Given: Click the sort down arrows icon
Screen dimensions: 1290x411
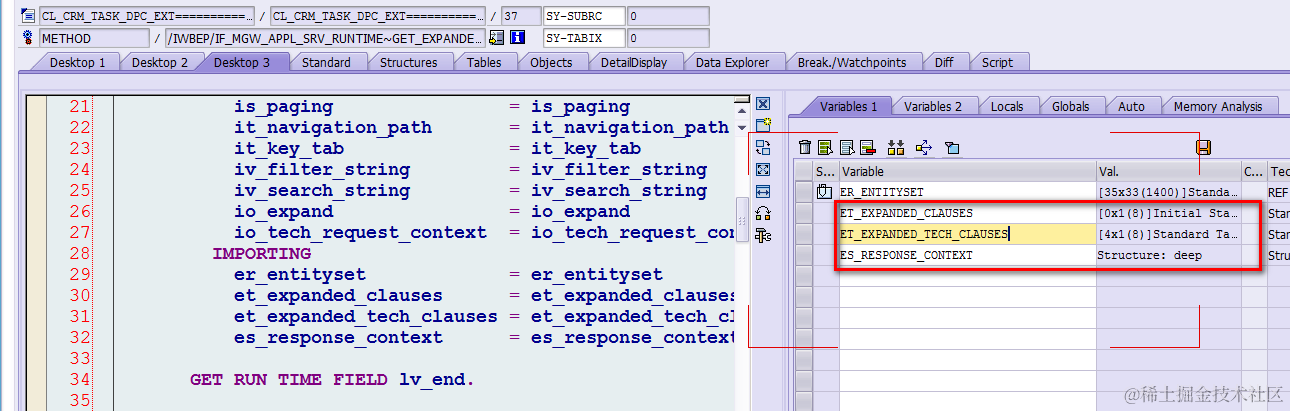Looking at the screenshot, I should pyautogui.click(x=896, y=147).
